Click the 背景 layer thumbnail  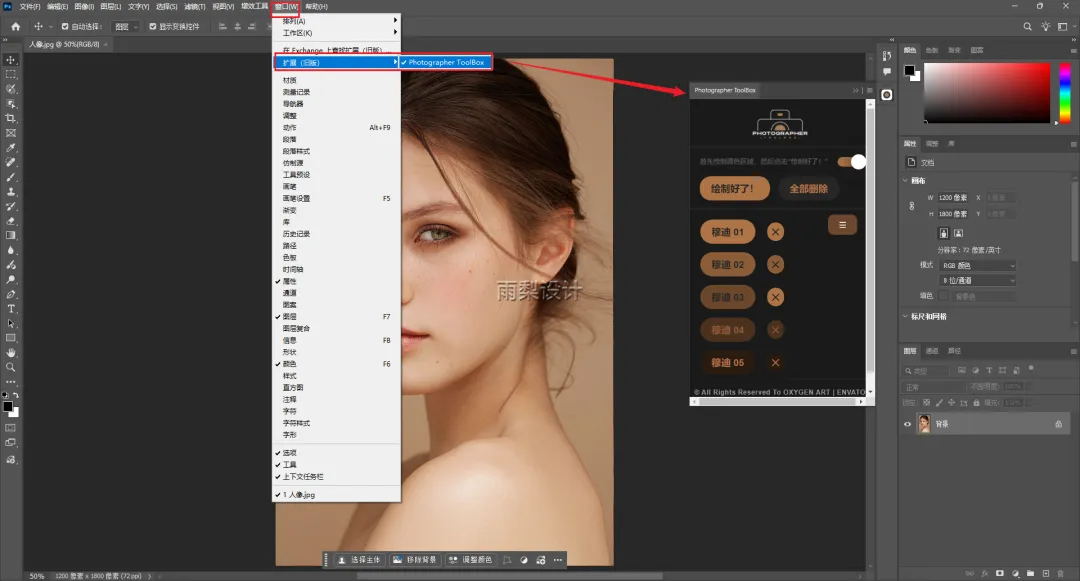click(924, 424)
